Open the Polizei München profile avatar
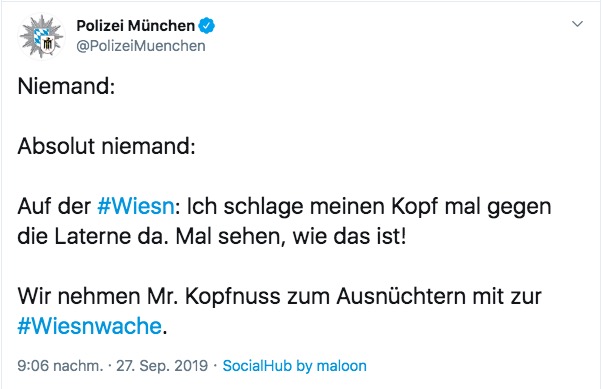Image resolution: width=602 pixels, height=389 pixels. pyautogui.click(x=41, y=36)
